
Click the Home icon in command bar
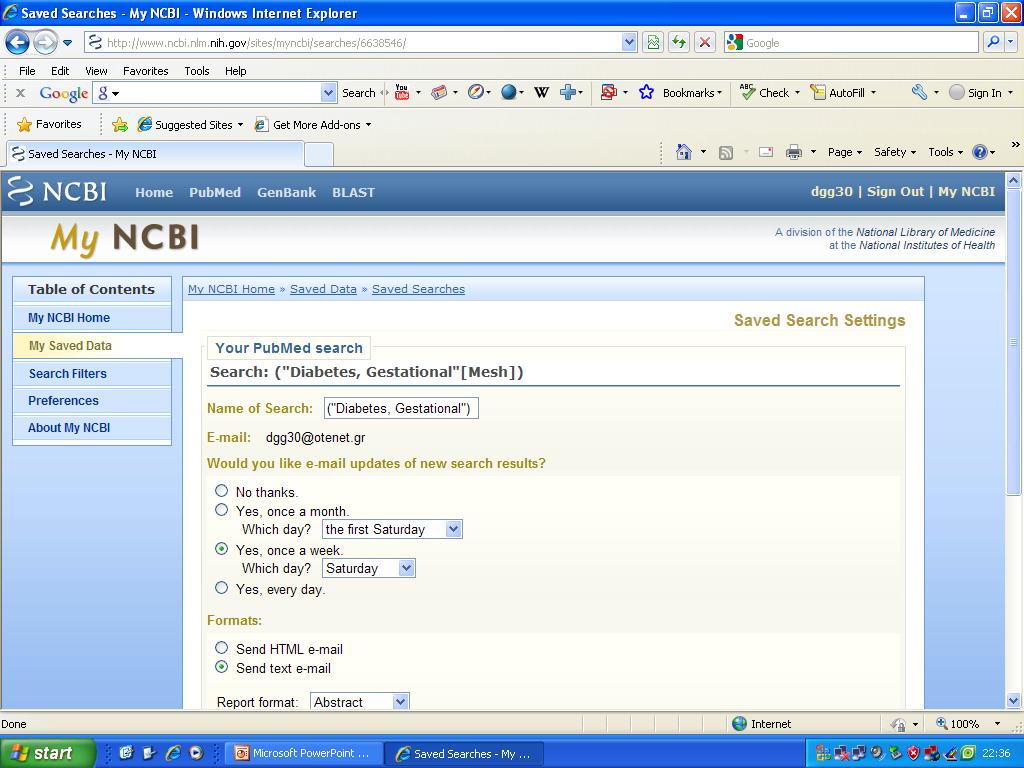pyautogui.click(x=683, y=152)
